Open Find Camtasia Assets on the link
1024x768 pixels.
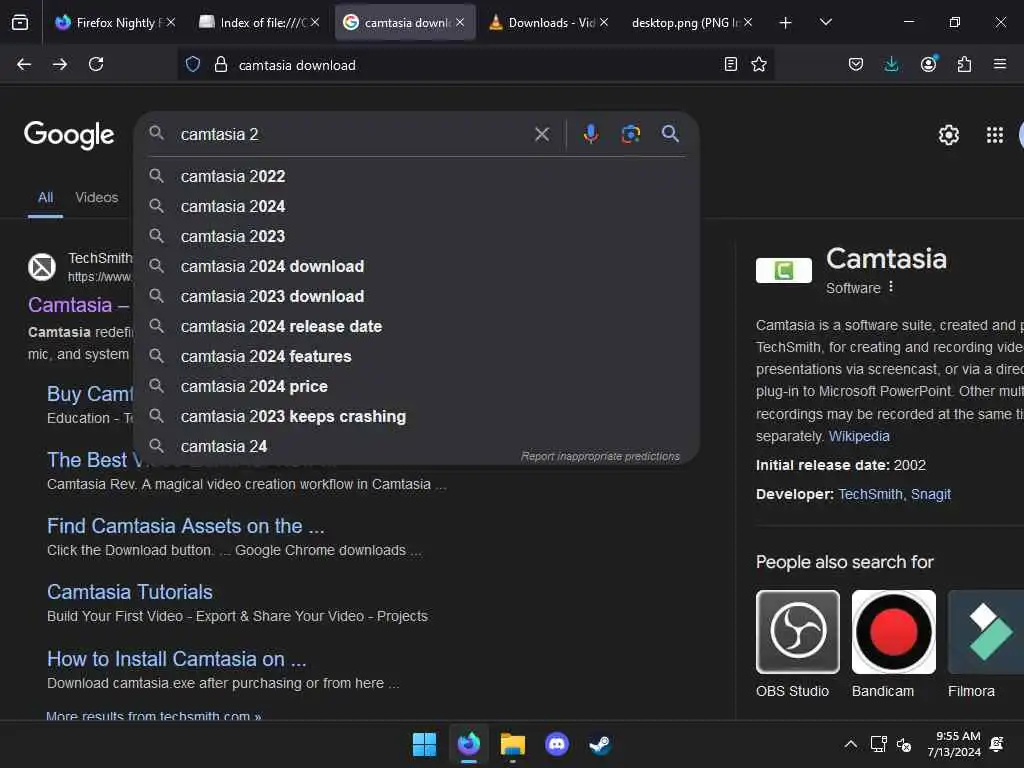(185, 526)
